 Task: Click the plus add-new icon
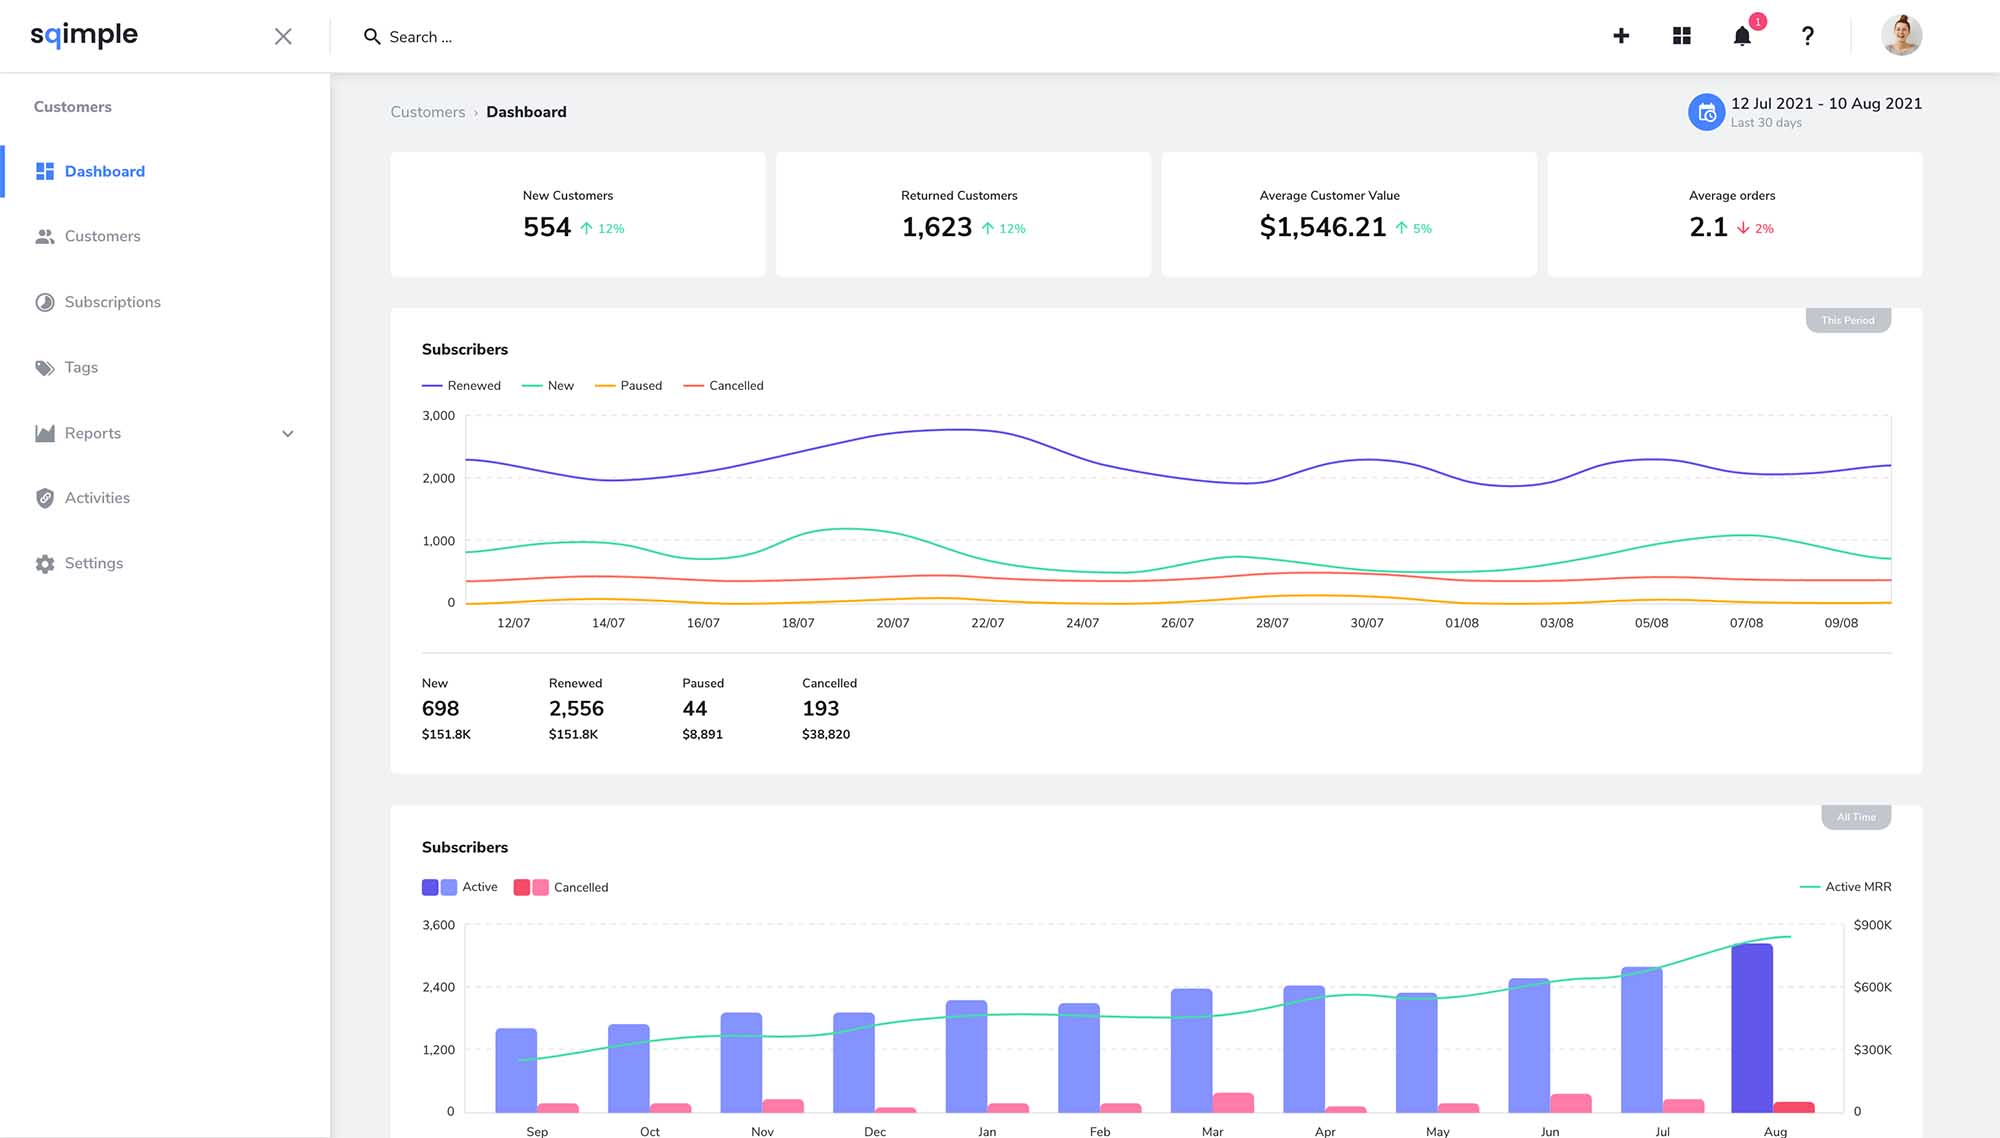click(x=1621, y=36)
